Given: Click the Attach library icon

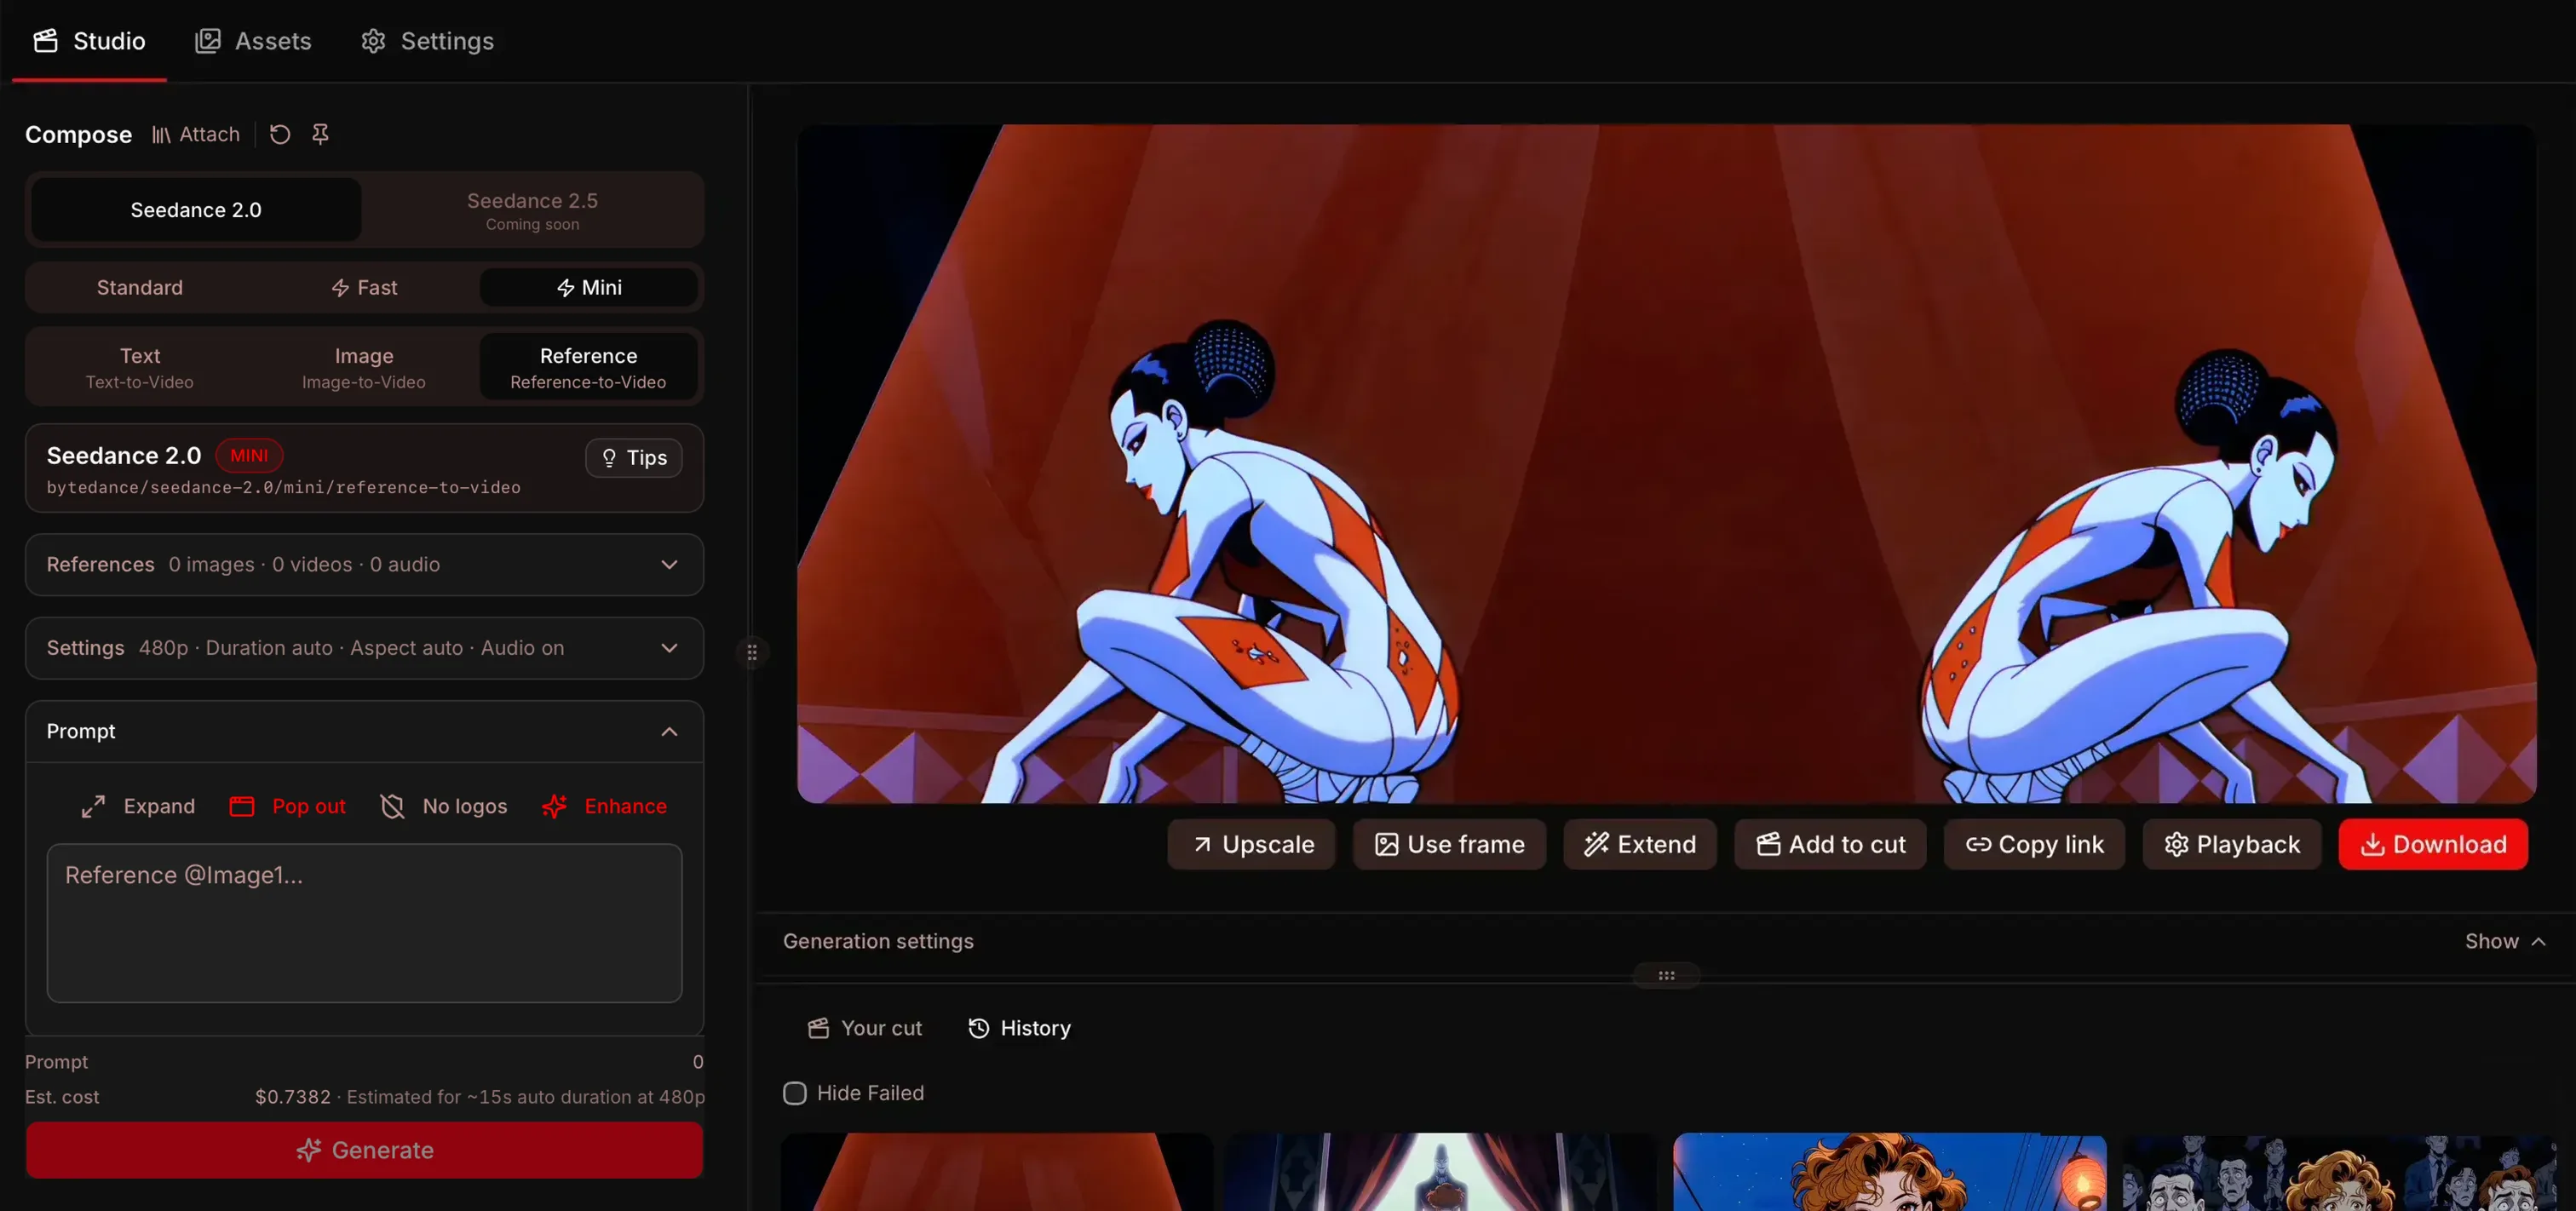Looking at the screenshot, I should (161, 135).
